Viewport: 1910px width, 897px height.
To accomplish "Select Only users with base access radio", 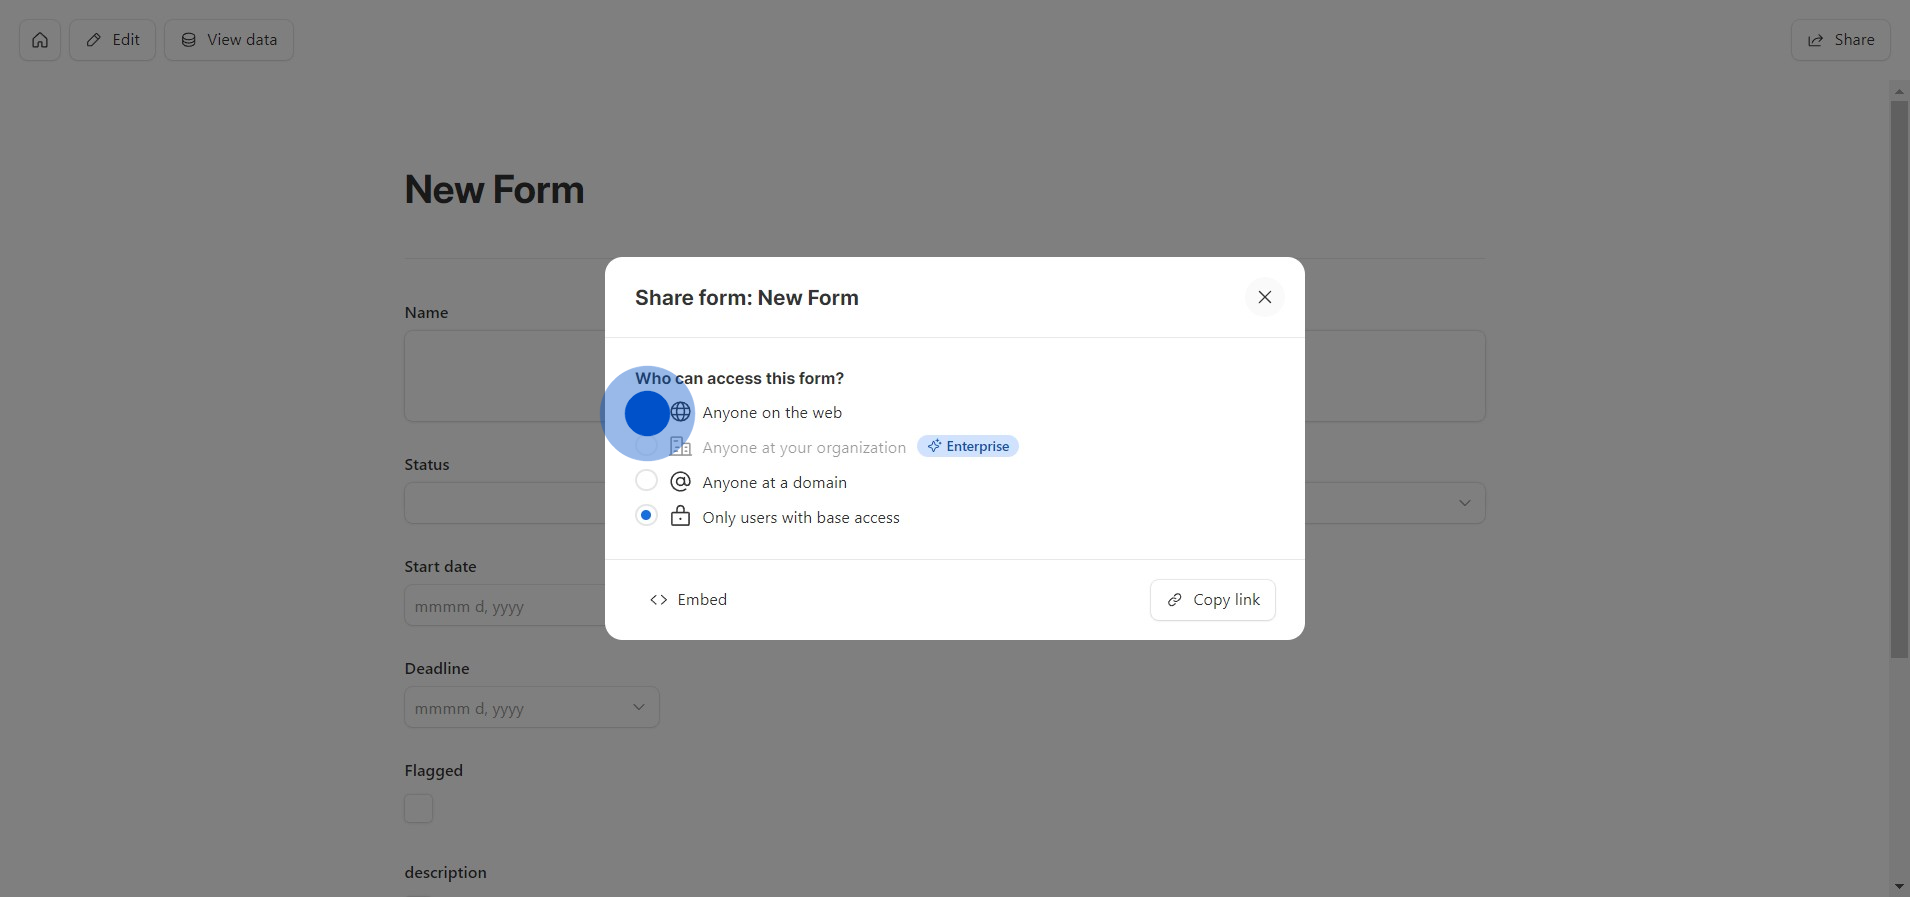I will pos(647,516).
